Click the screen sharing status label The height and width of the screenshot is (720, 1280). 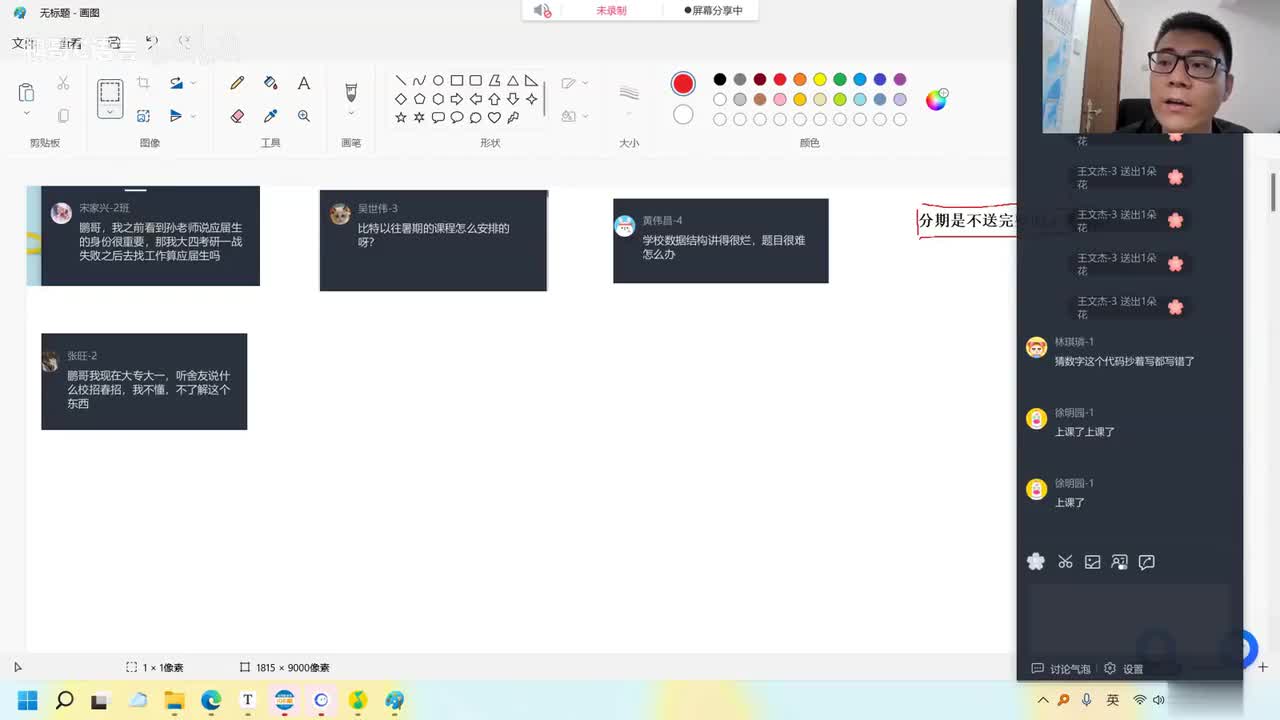point(713,10)
